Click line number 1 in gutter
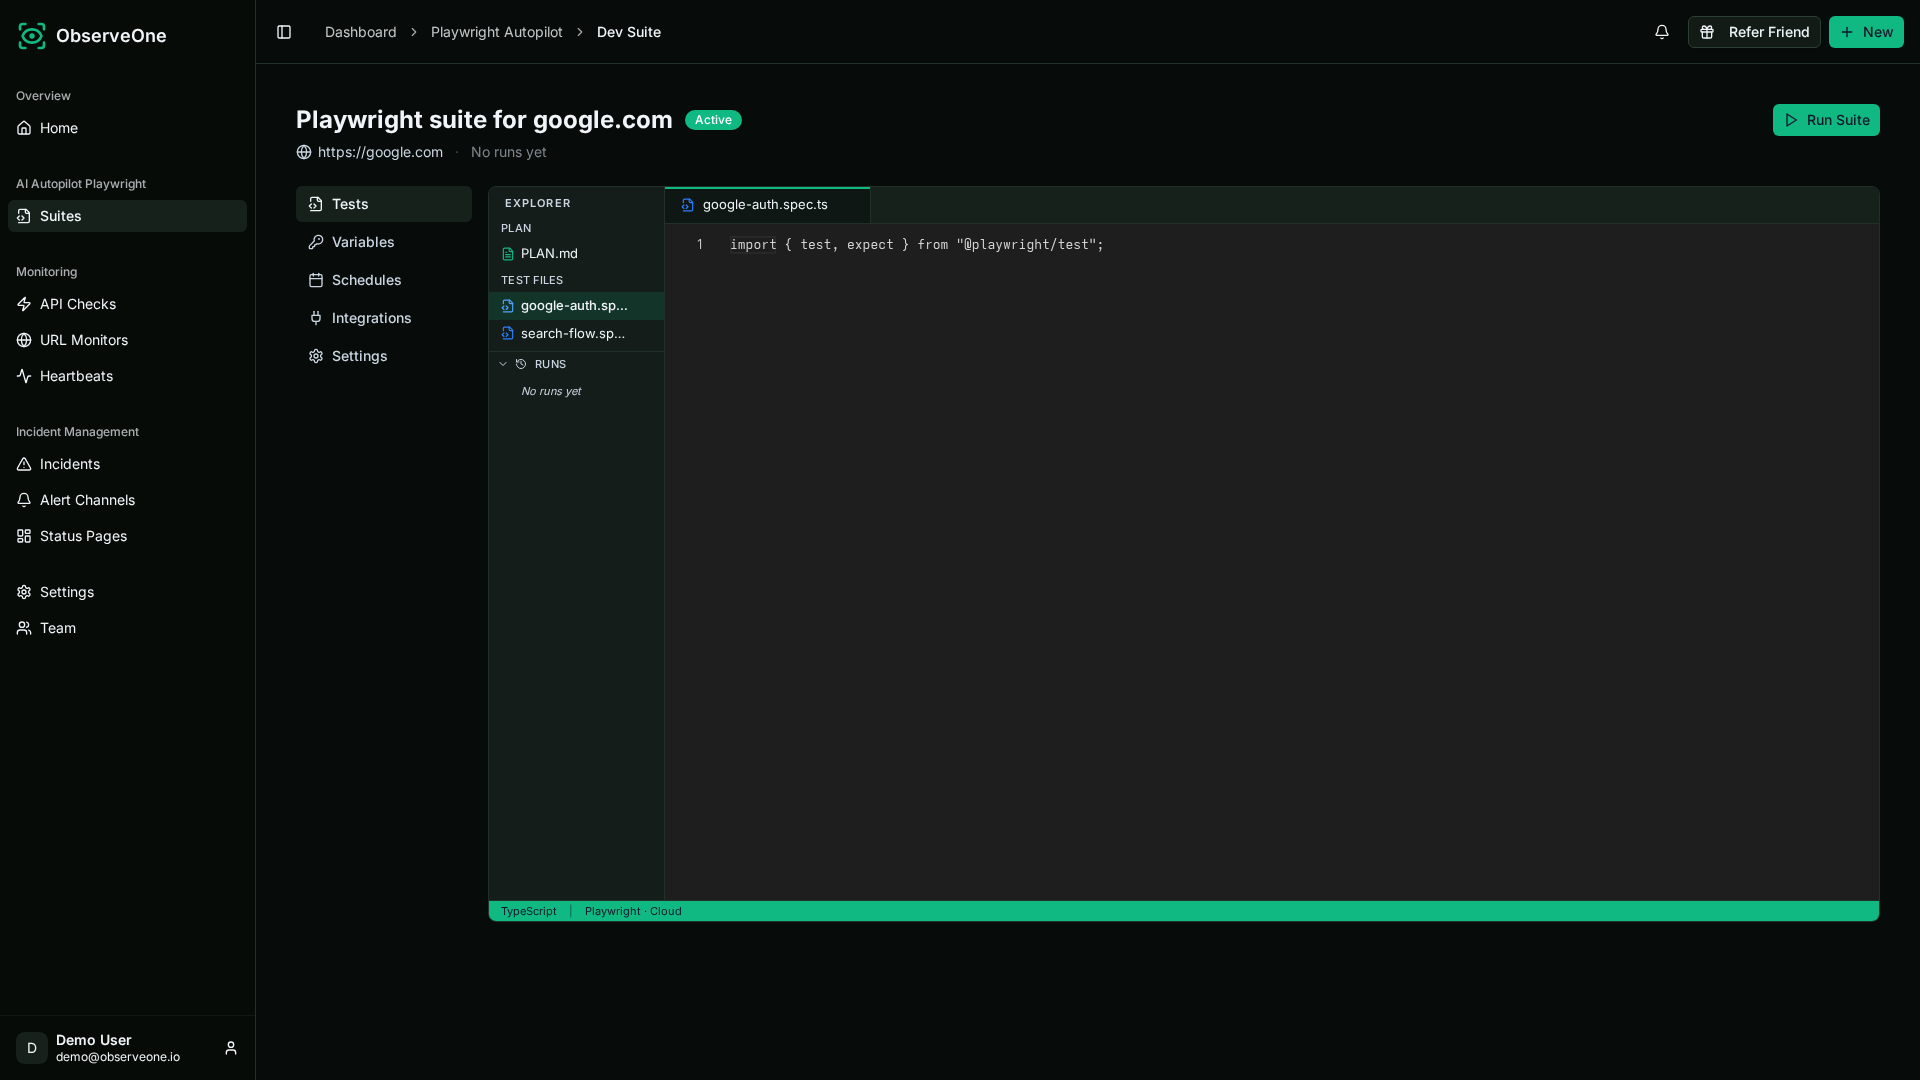The width and height of the screenshot is (1920, 1080). point(700,245)
